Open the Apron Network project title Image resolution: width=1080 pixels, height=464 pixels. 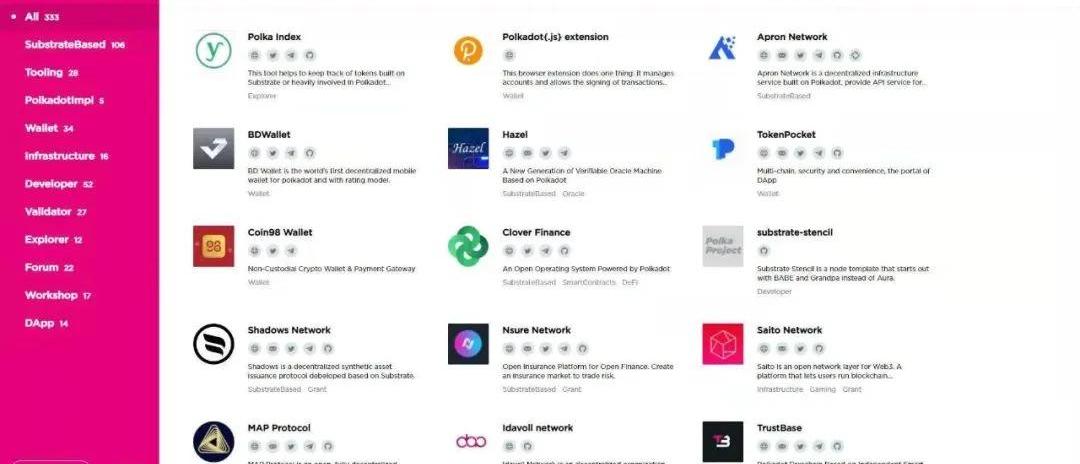[792, 37]
